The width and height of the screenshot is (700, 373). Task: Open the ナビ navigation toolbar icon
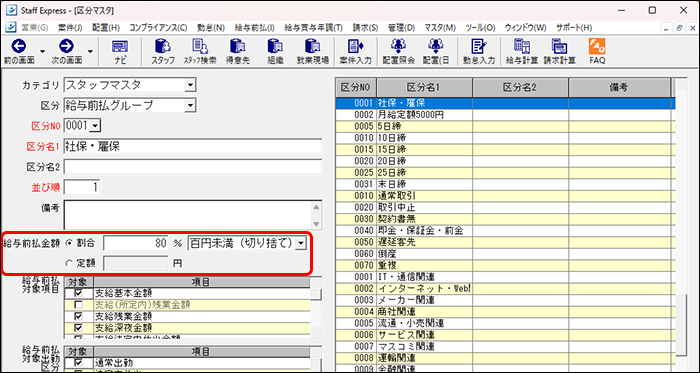119,47
